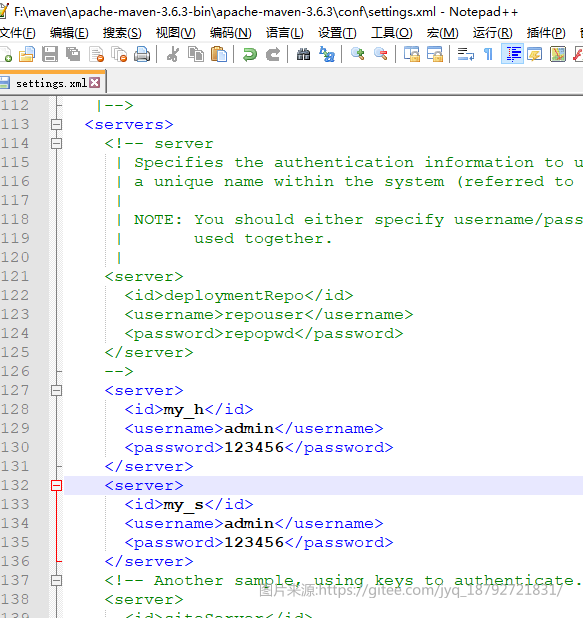
Task: Click the Copy toolbar icon
Action: (x=196, y=54)
